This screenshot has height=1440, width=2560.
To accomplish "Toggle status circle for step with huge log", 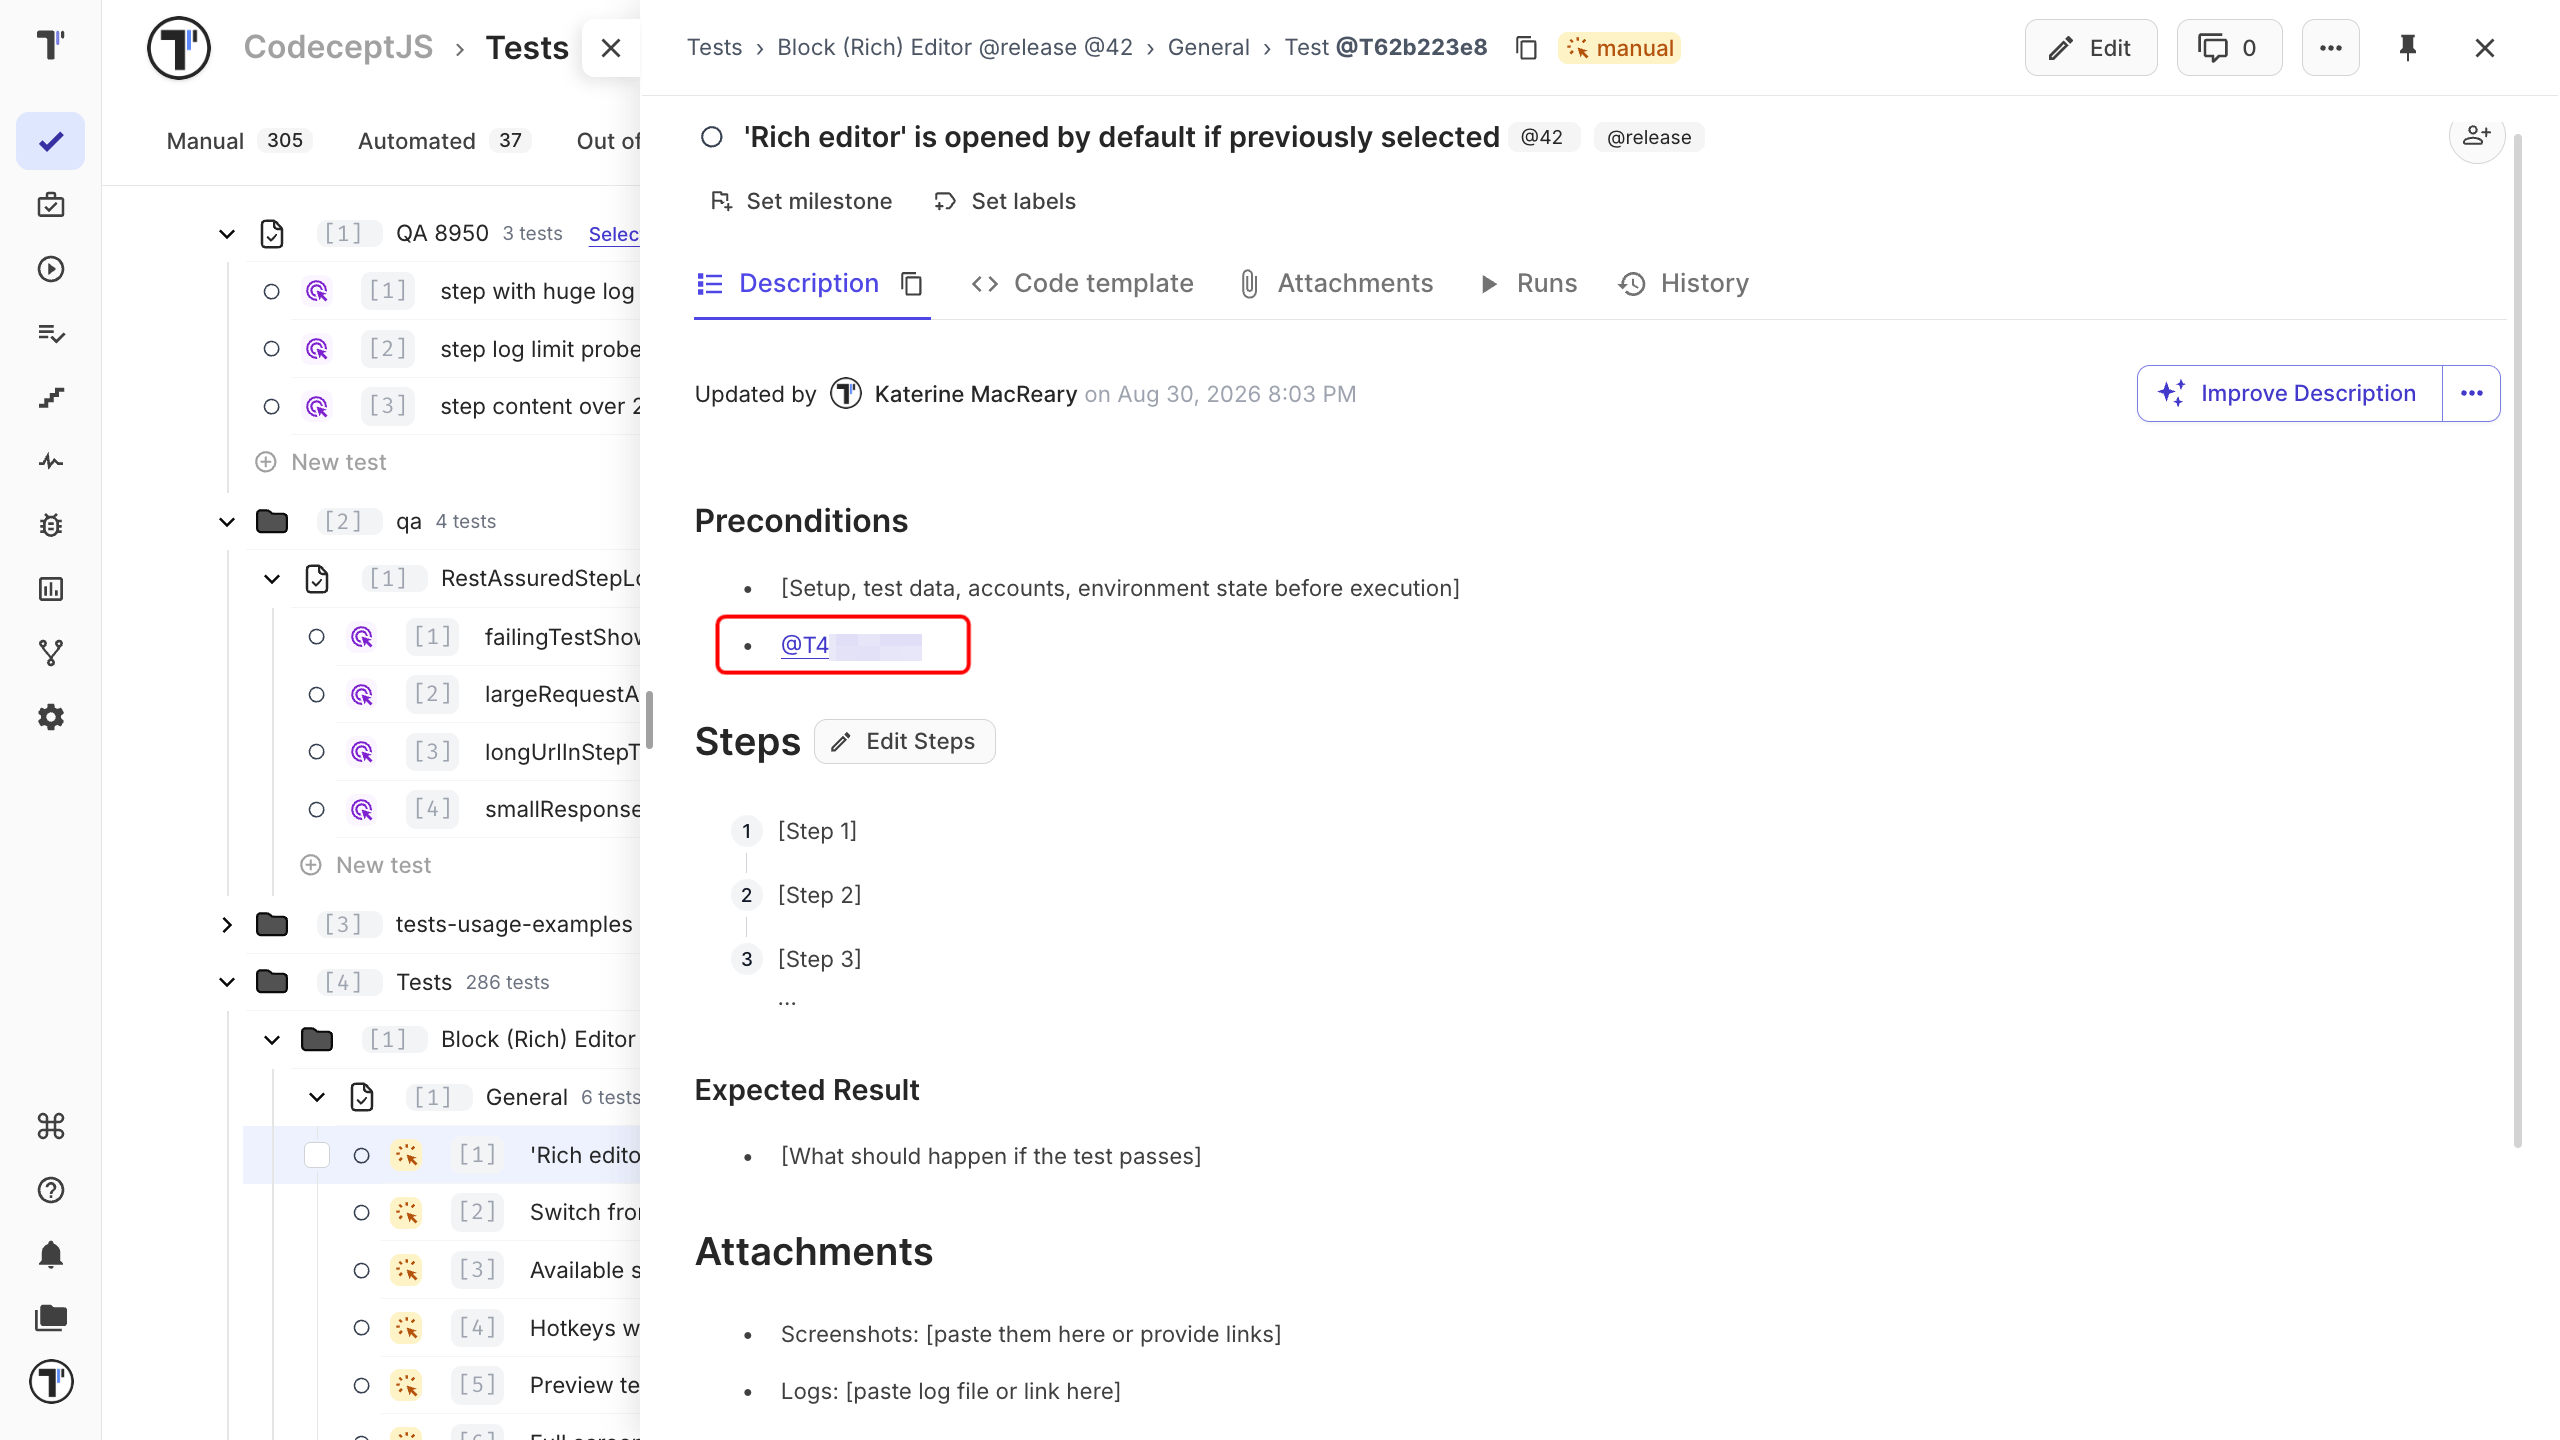I will [x=271, y=291].
